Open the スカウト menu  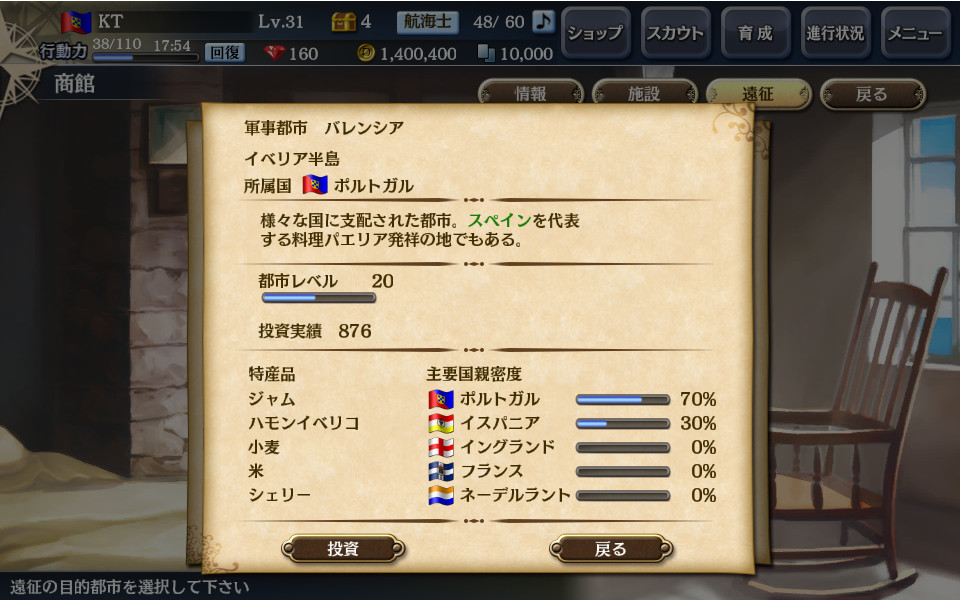(675, 33)
